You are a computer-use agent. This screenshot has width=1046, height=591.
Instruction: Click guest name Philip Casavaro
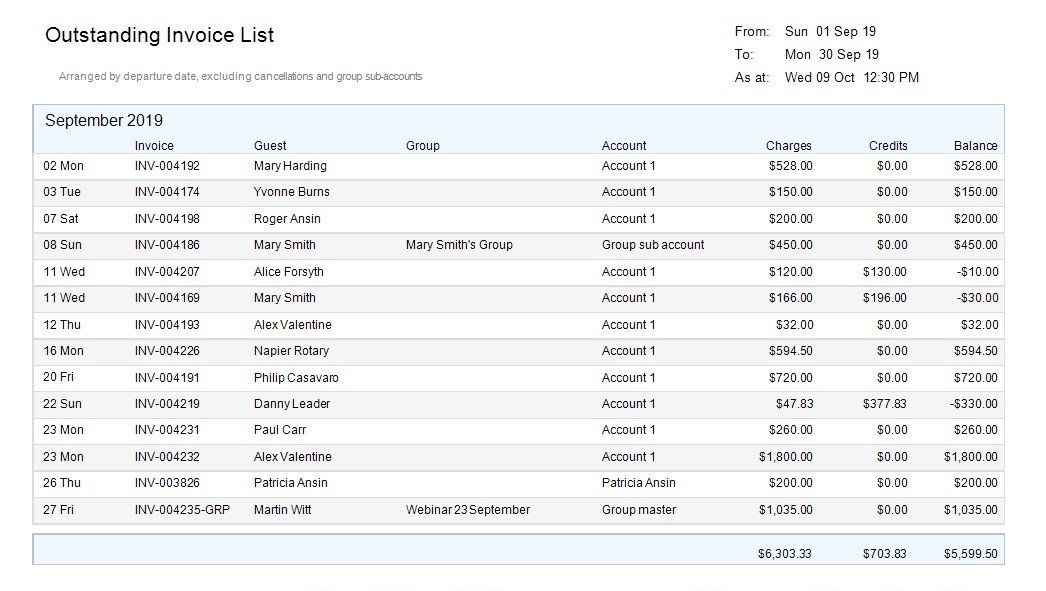click(x=296, y=378)
